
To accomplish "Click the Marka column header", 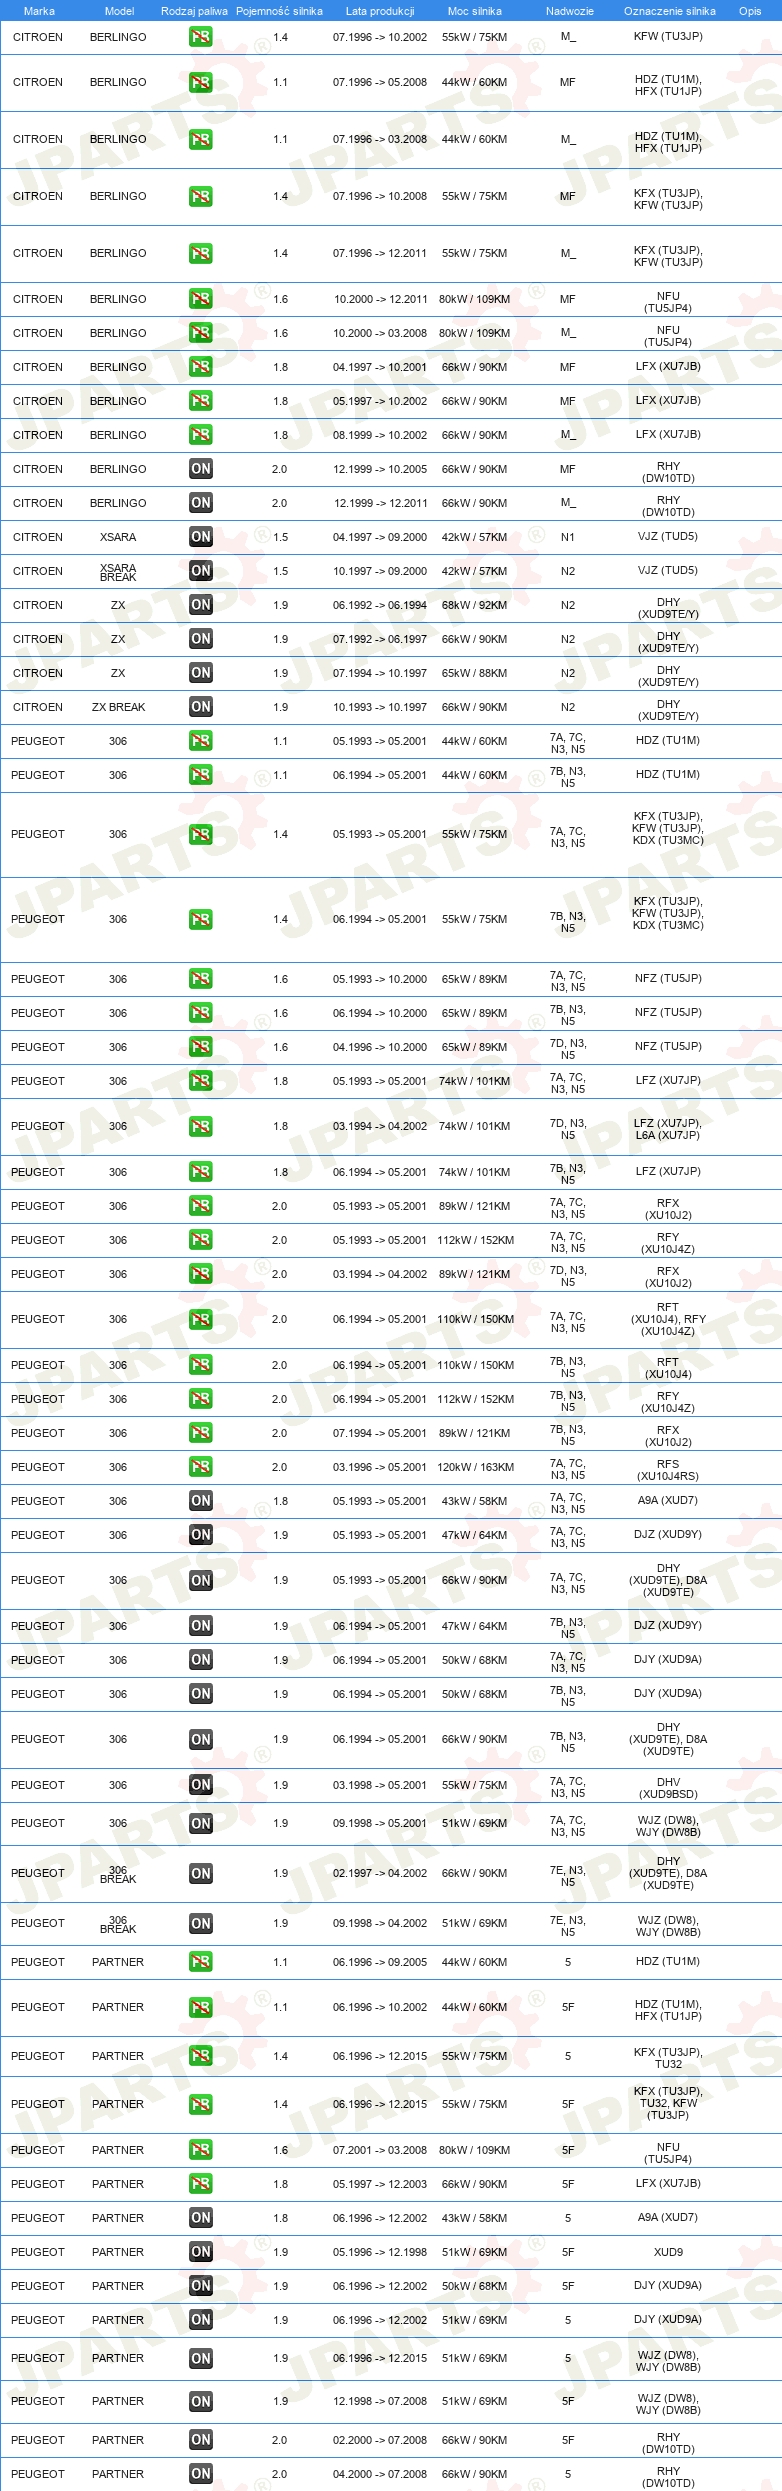I will [x=39, y=11].
